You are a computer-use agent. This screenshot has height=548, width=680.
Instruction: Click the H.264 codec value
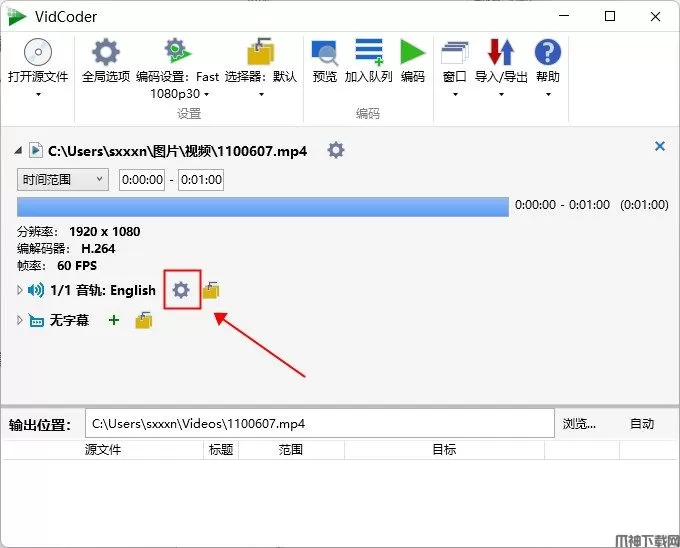98,248
